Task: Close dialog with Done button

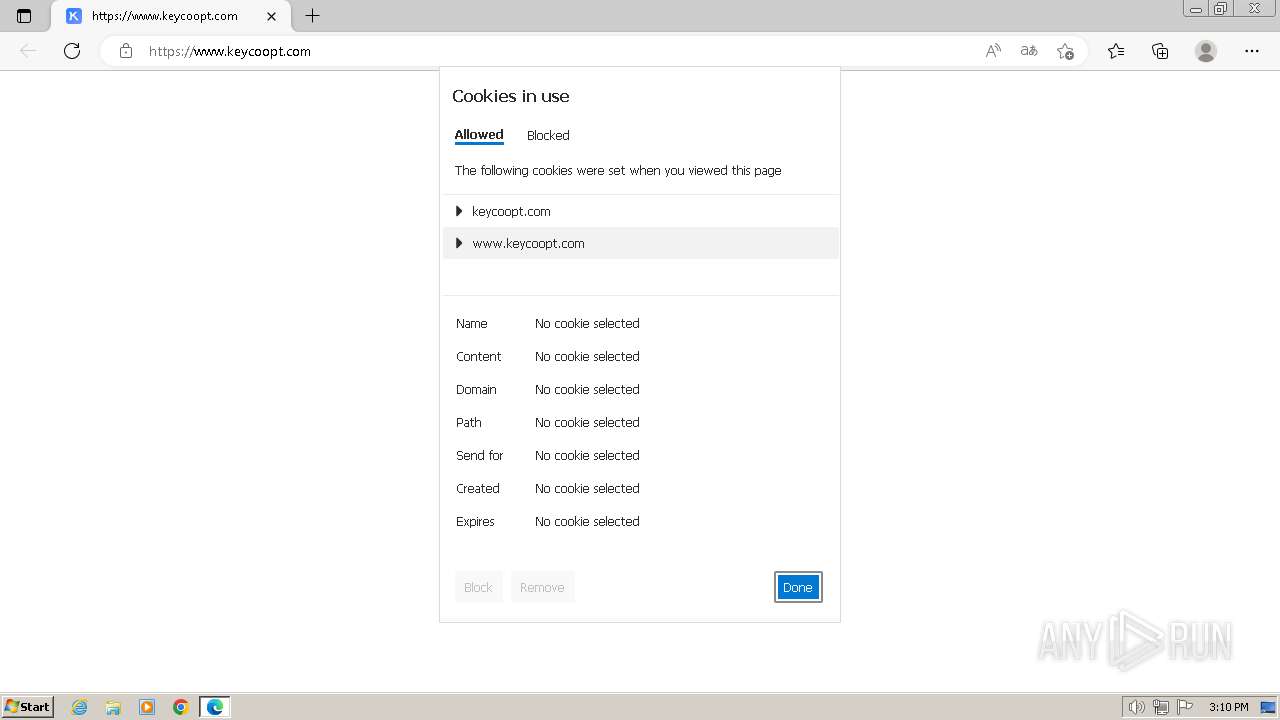Action: [x=798, y=587]
